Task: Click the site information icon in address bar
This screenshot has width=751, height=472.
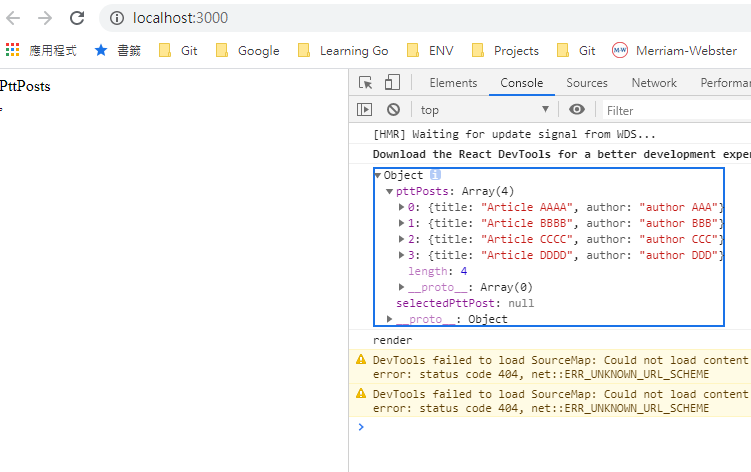Action: (117, 18)
